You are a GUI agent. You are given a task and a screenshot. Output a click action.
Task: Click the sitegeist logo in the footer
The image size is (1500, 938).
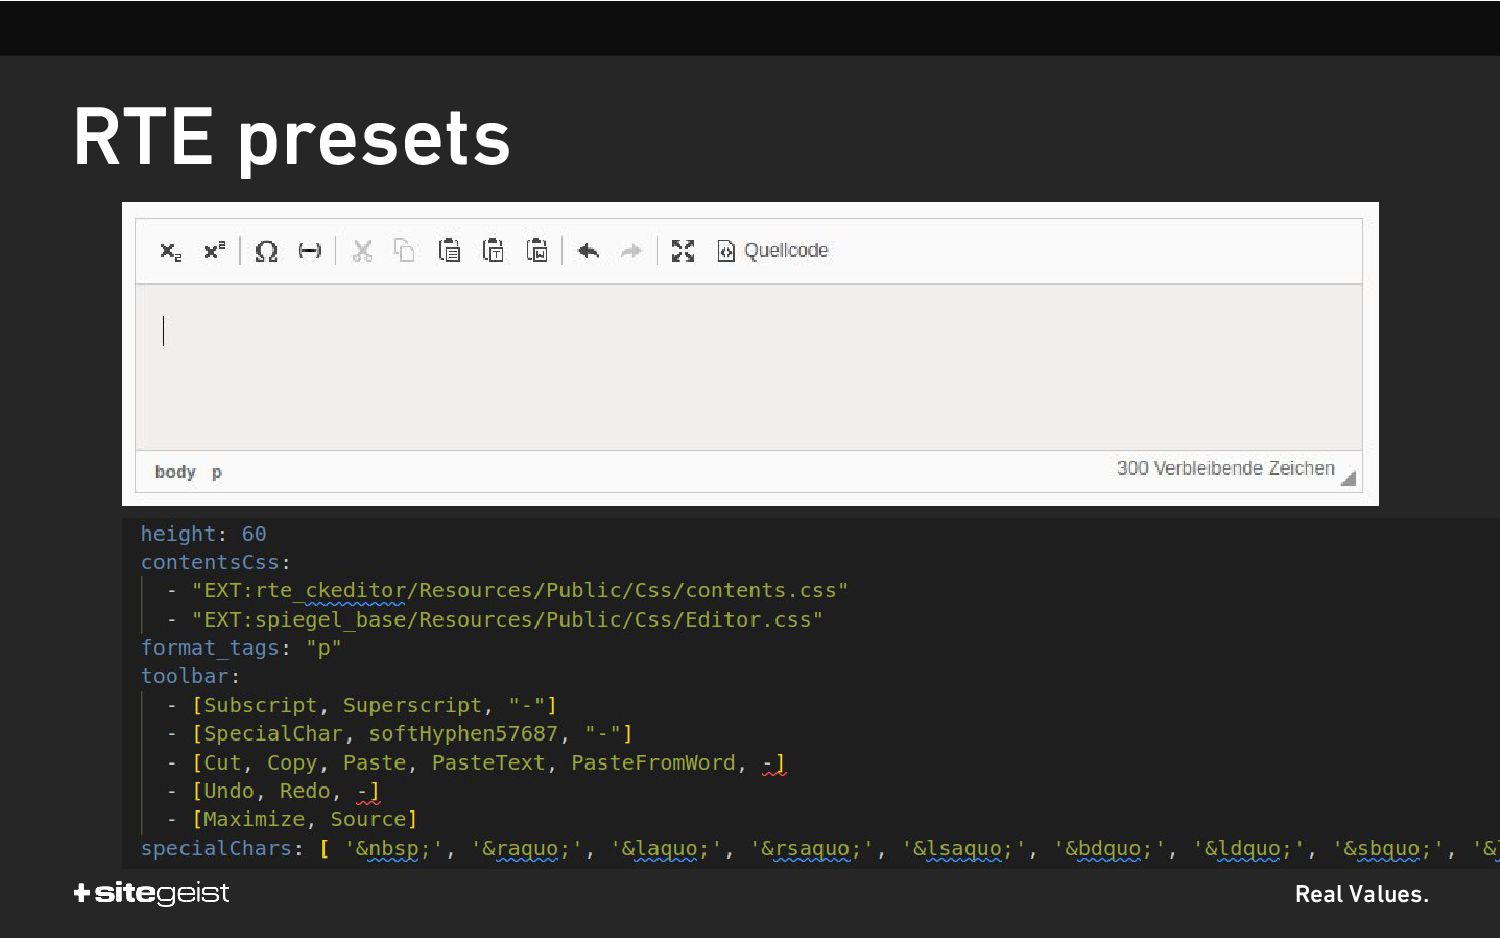coord(152,893)
